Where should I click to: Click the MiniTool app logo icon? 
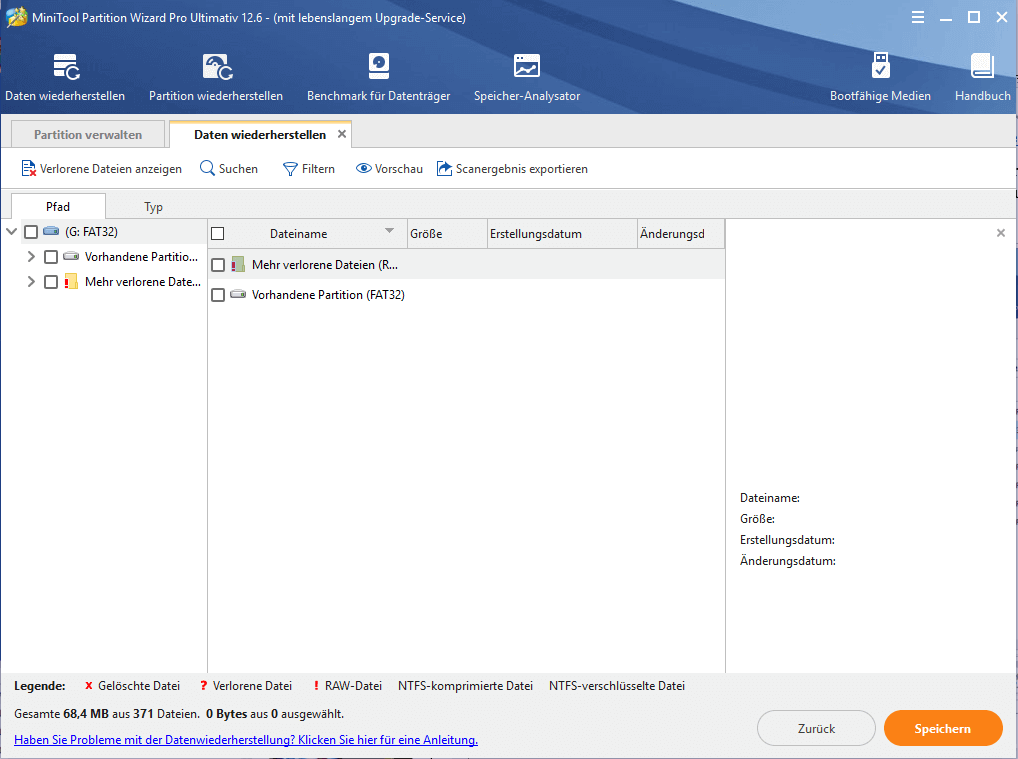point(16,18)
